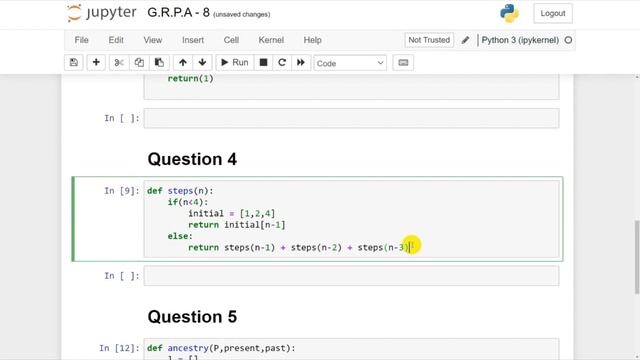
Task: Open the File menu
Action: pyautogui.click(x=81, y=40)
